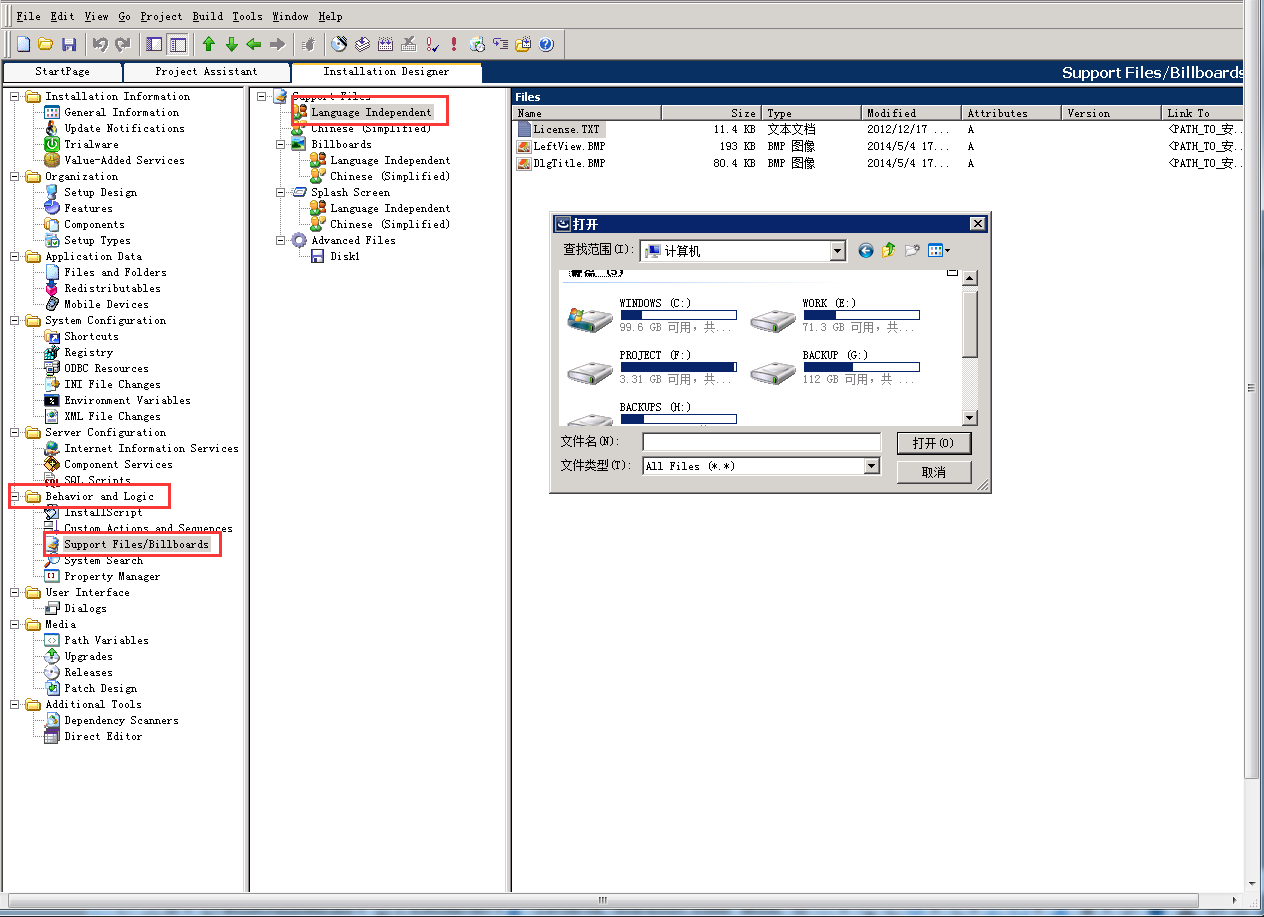Click the create new folder icon in dialog
The width and height of the screenshot is (1264, 917).
912,251
